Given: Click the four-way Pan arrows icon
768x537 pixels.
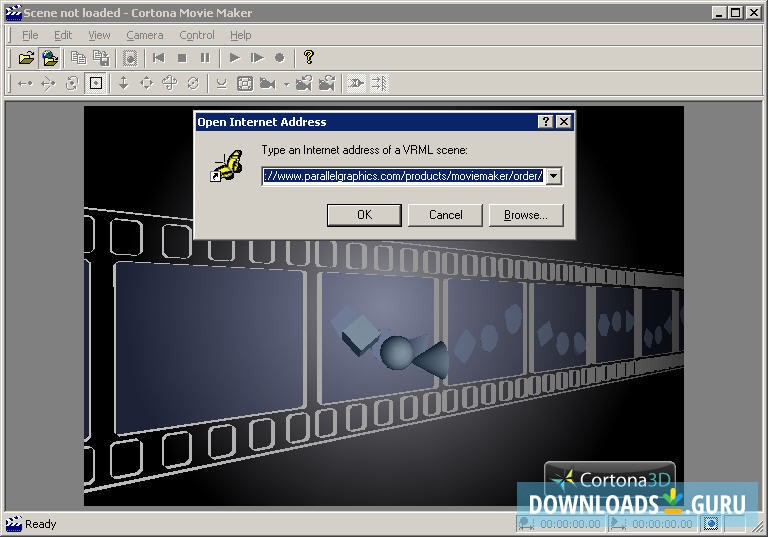Looking at the screenshot, I should click(x=146, y=84).
